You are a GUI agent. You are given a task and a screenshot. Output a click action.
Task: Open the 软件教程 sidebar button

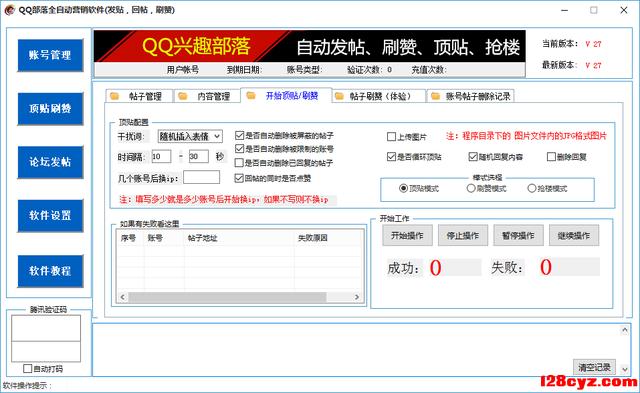(x=50, y=271)
